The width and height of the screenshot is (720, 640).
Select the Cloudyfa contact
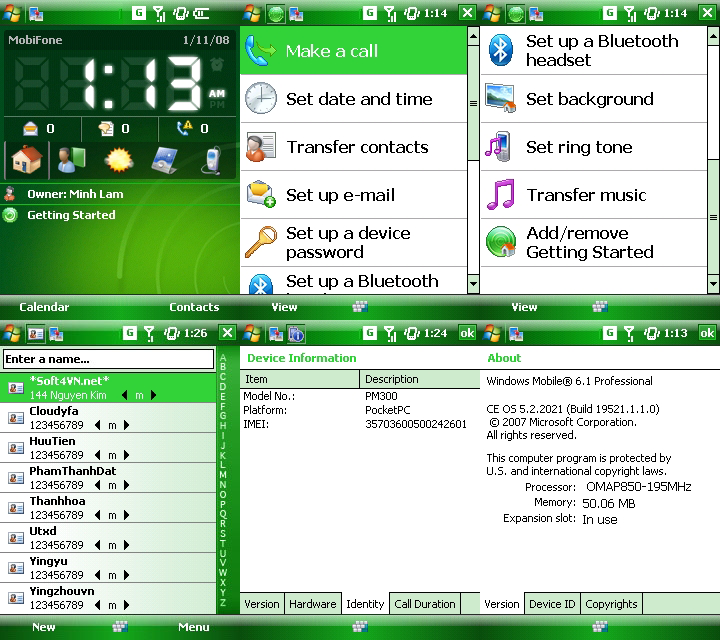click(108, 418)
